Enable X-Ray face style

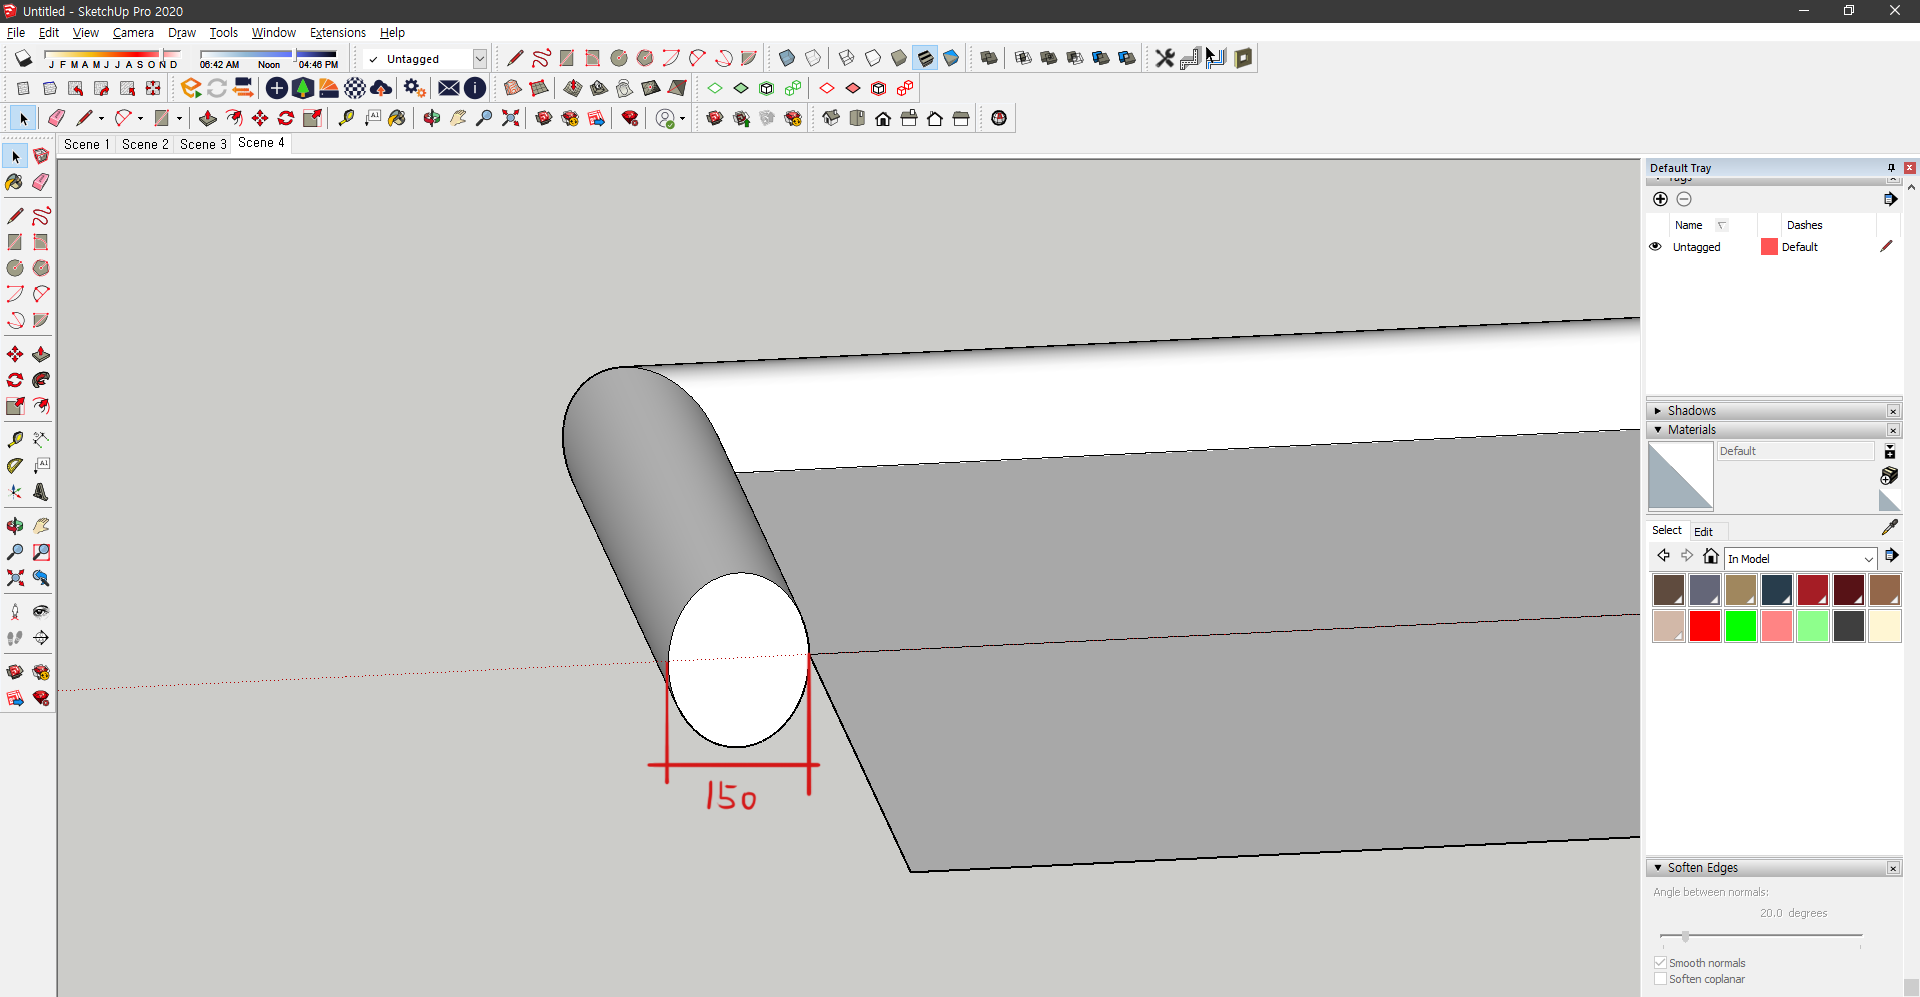pyautogui.click(x=787, y=58)
